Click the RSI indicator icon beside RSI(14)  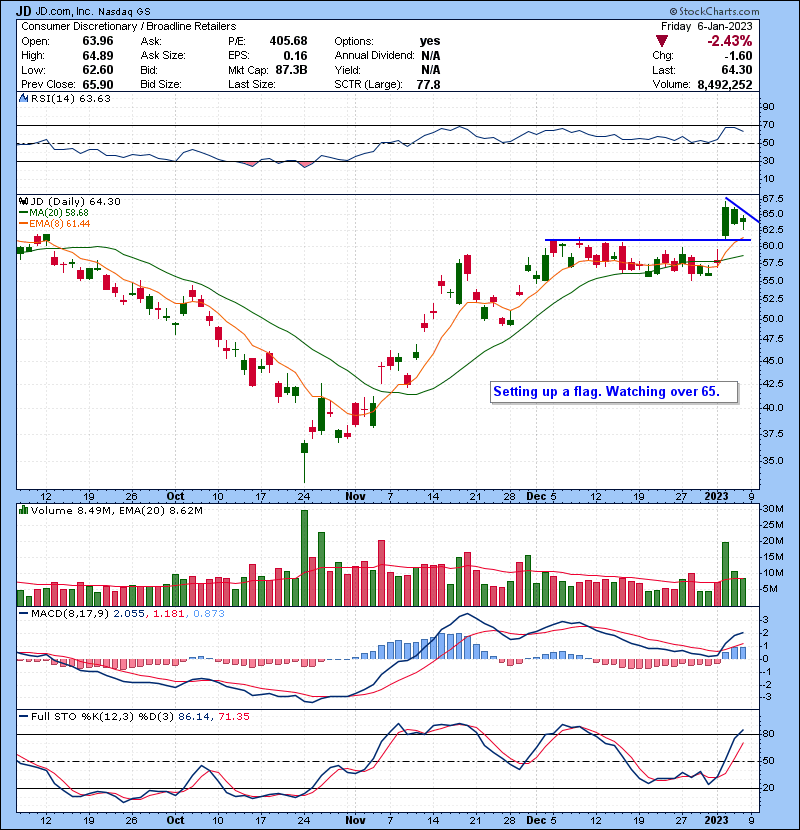point(23,98)
